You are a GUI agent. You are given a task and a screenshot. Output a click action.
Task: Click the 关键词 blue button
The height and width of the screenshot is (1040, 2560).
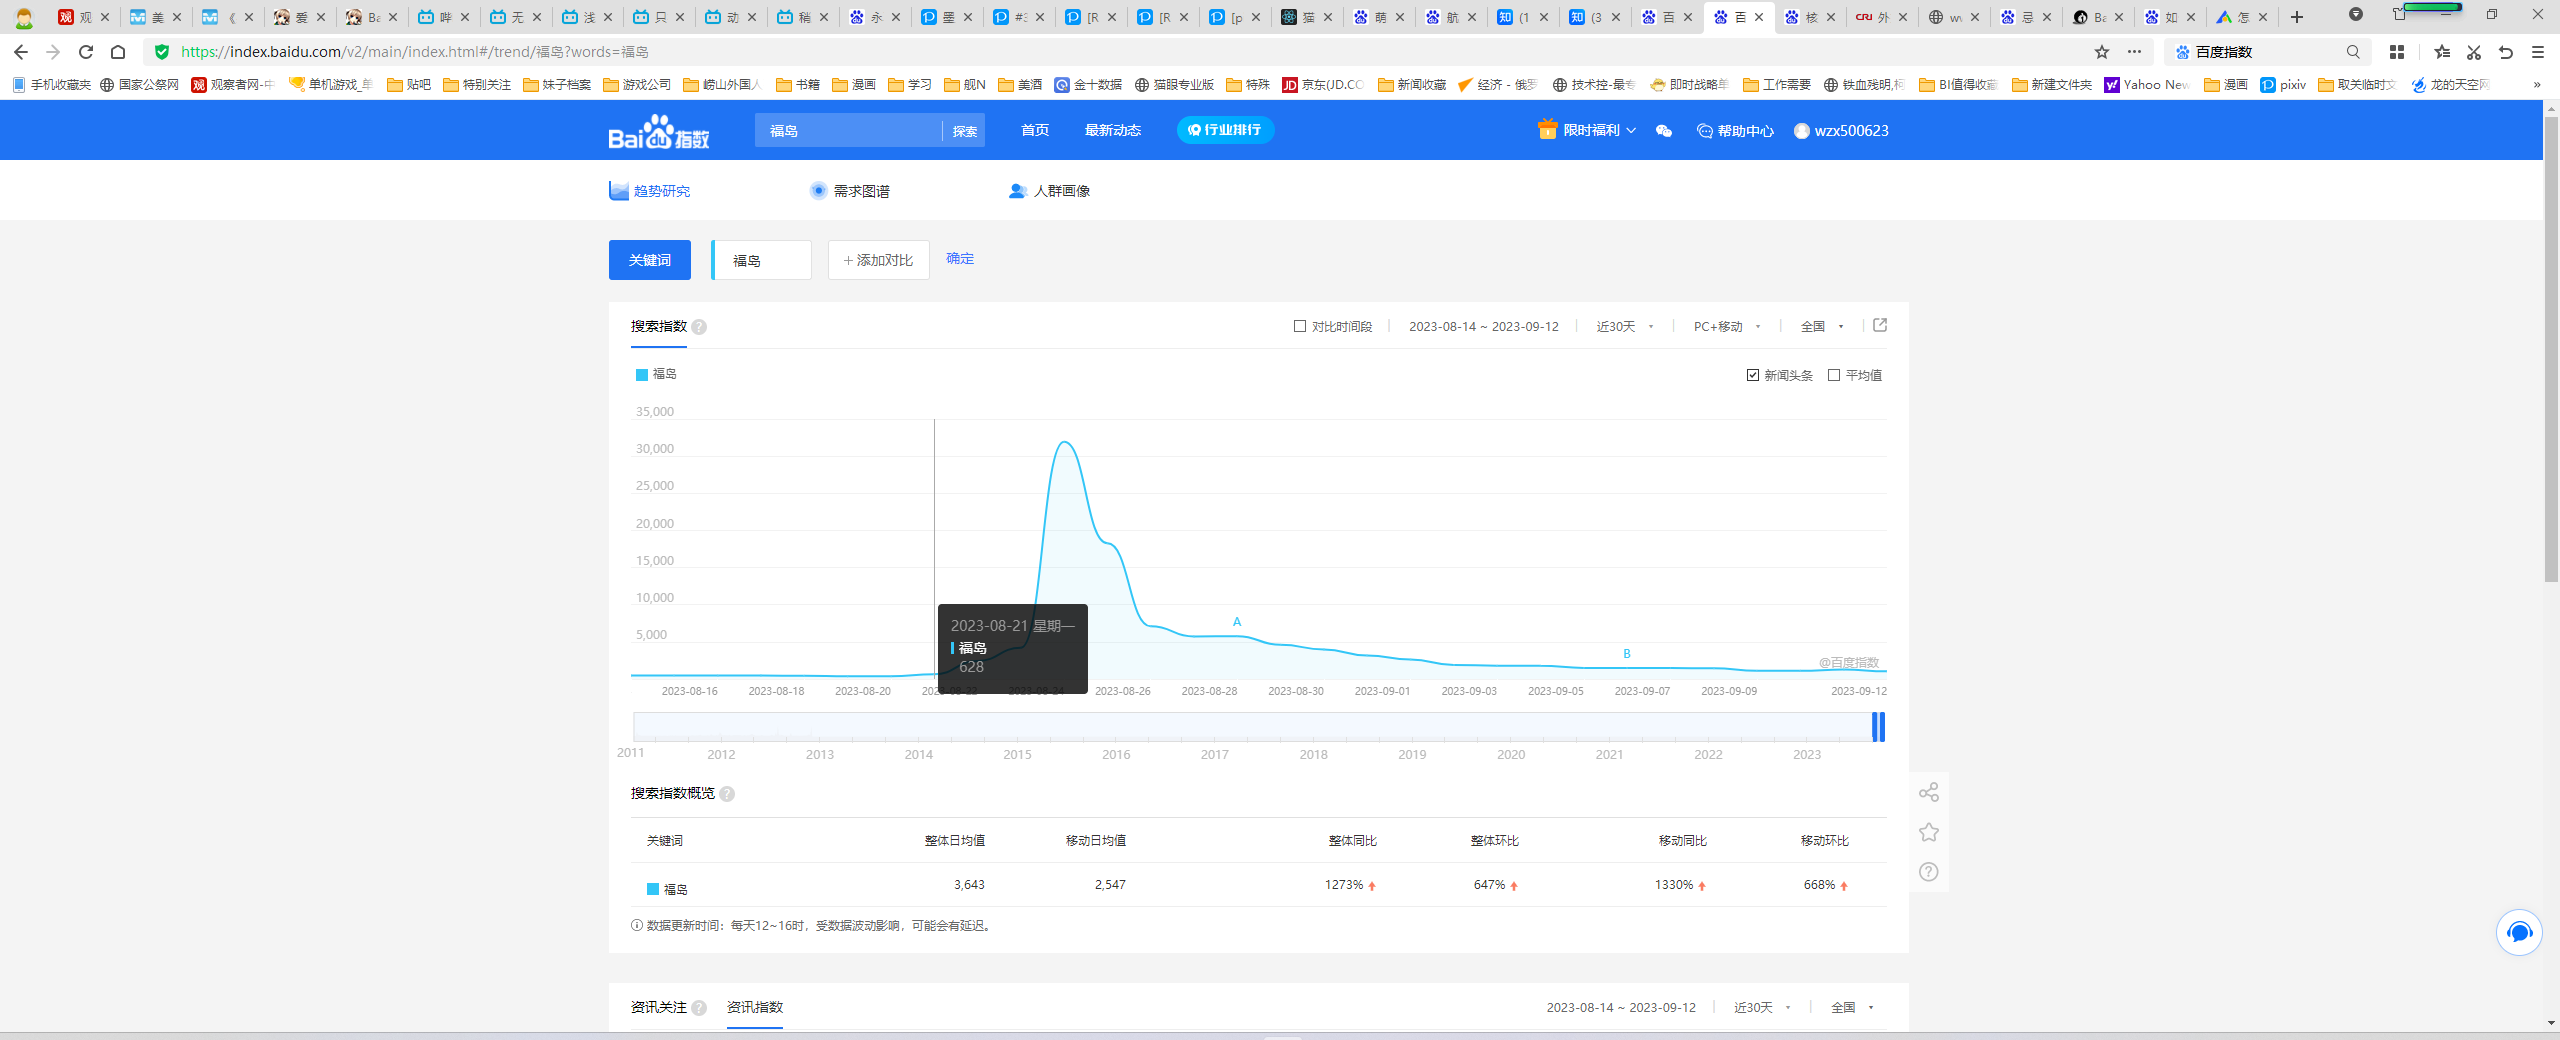click(x=650, y=260)
